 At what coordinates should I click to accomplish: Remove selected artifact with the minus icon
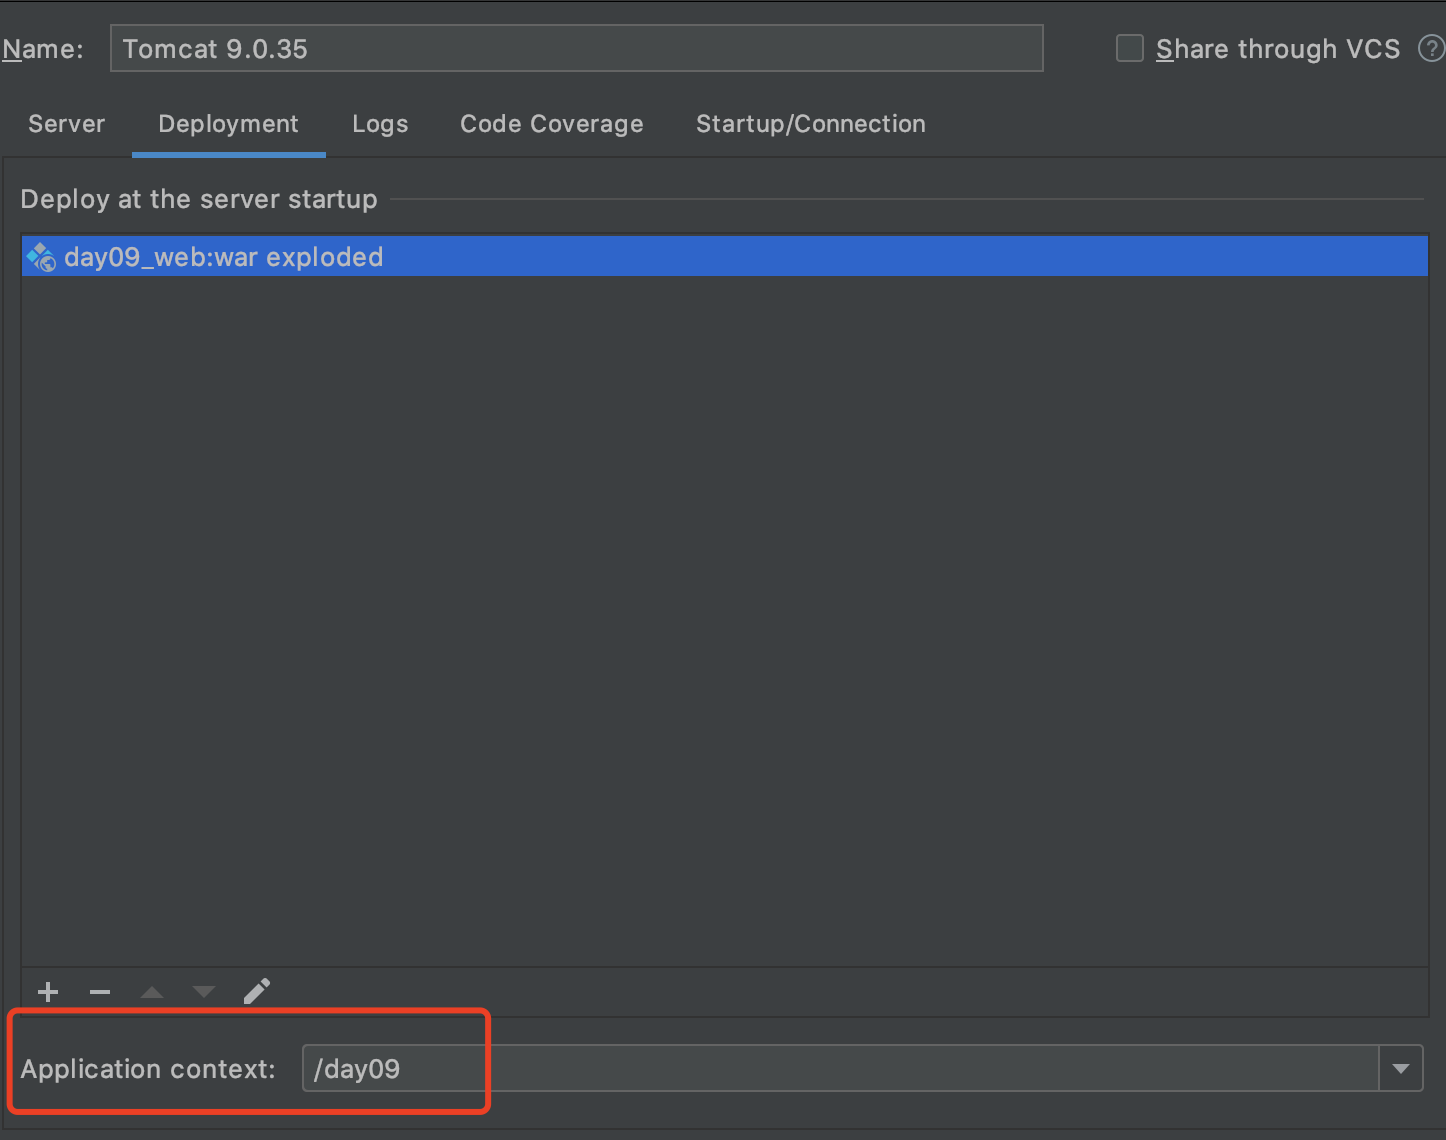(x=100, y=992)
